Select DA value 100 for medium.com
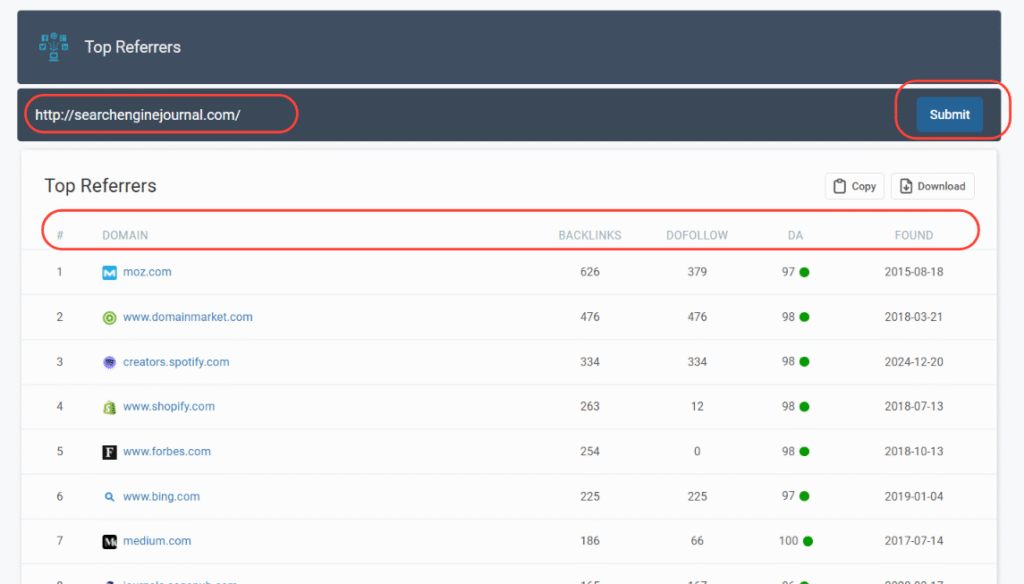Screen dimensions: 1024x584 click(x=788, y=541)
